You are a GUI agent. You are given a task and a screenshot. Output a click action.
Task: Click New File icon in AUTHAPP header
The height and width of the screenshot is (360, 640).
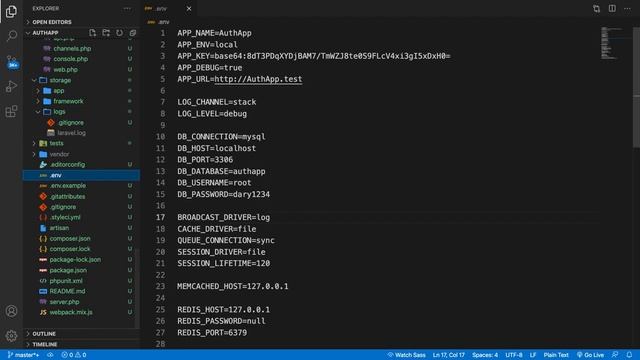93,33
